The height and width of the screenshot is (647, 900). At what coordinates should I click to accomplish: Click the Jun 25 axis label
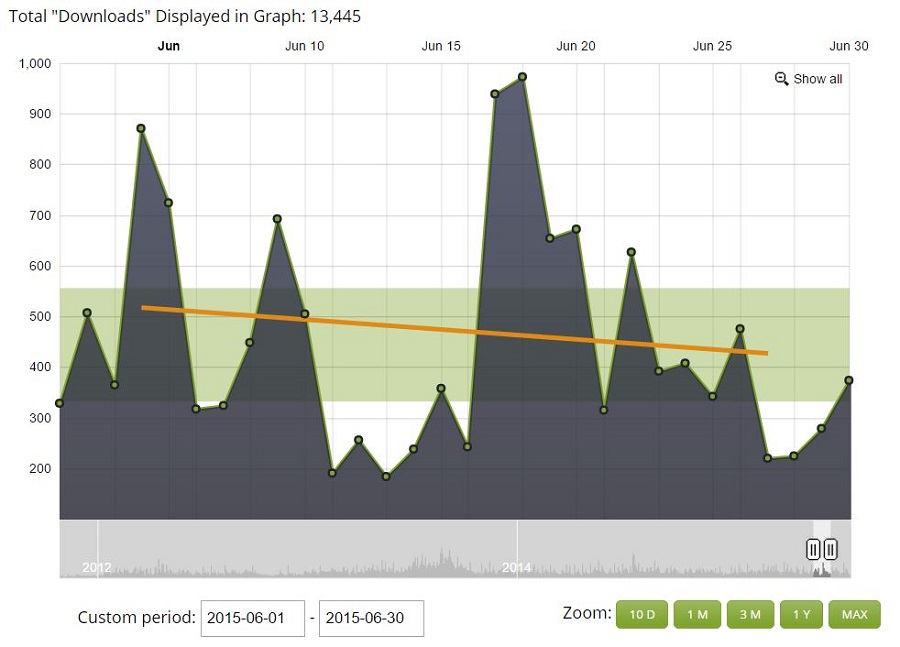click(712, 46)
